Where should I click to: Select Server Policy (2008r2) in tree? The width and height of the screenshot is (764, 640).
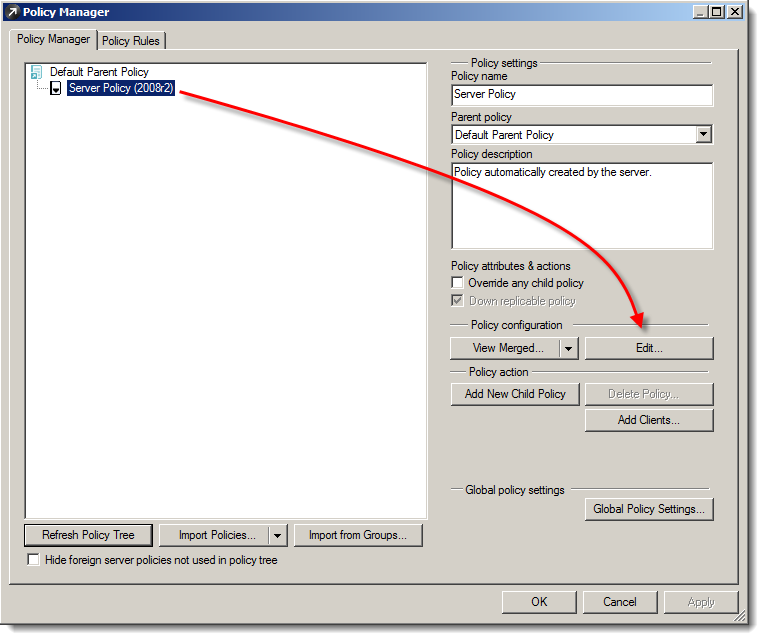point(121,89)
